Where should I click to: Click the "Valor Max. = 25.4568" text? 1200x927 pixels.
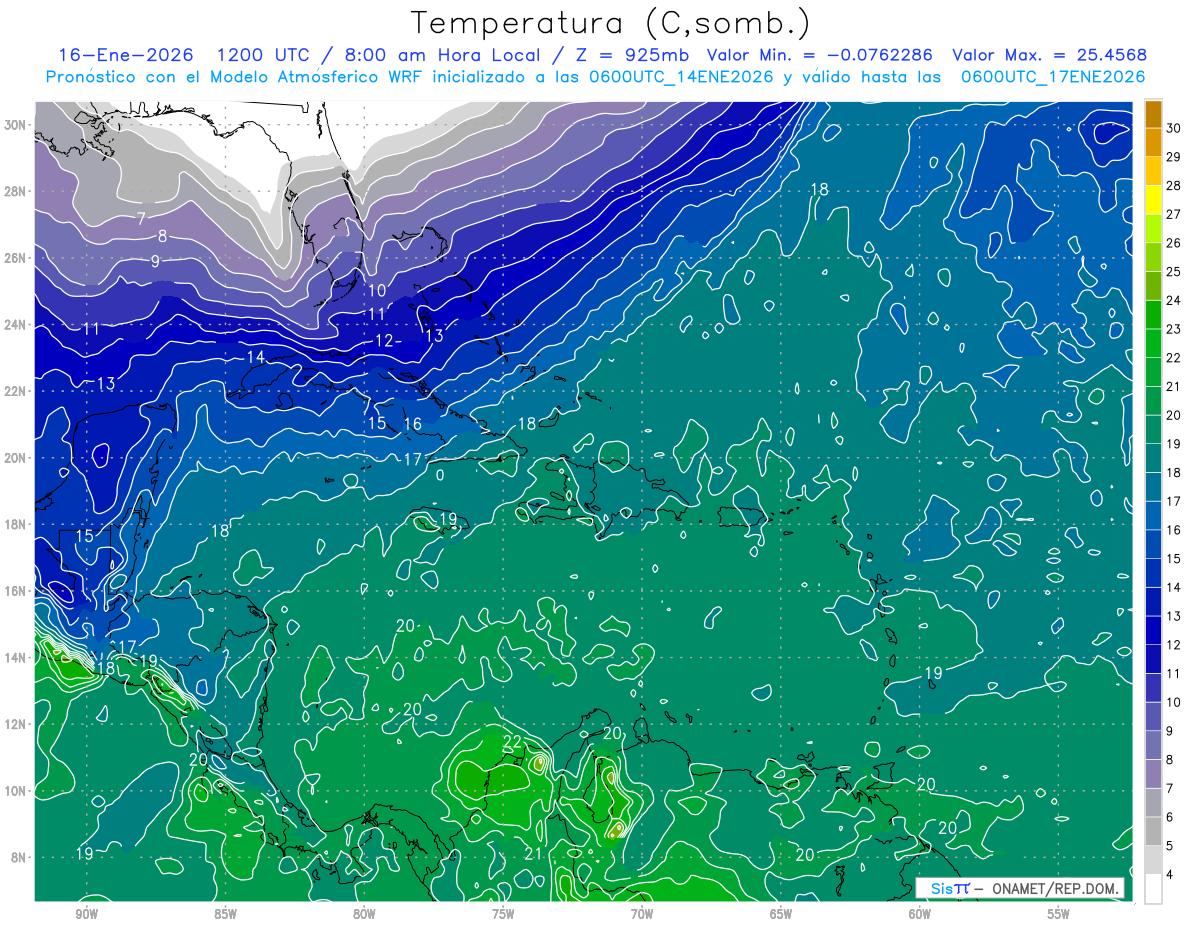(1050, 55)
